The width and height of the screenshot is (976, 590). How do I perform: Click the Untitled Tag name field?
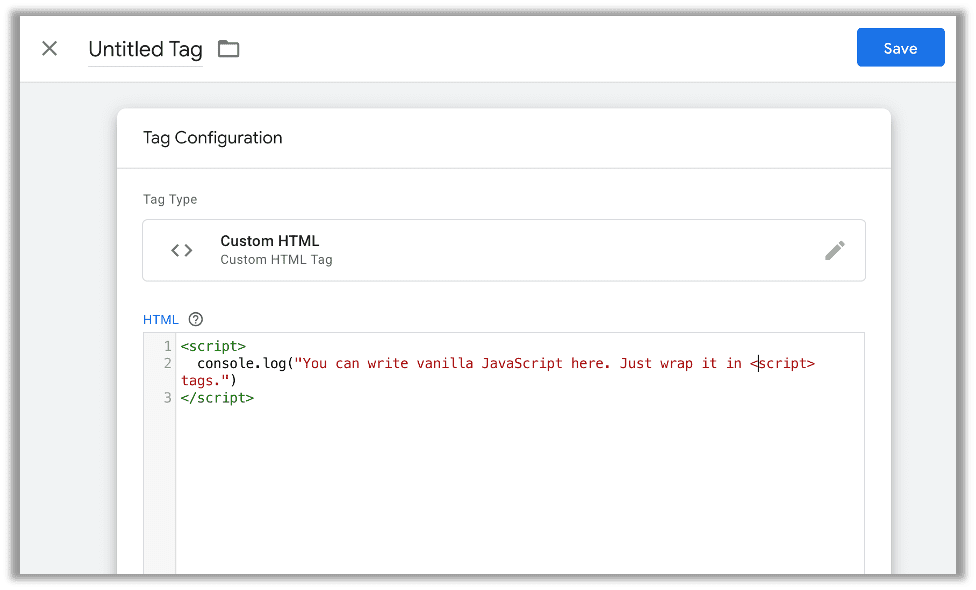tap(145, 48)
